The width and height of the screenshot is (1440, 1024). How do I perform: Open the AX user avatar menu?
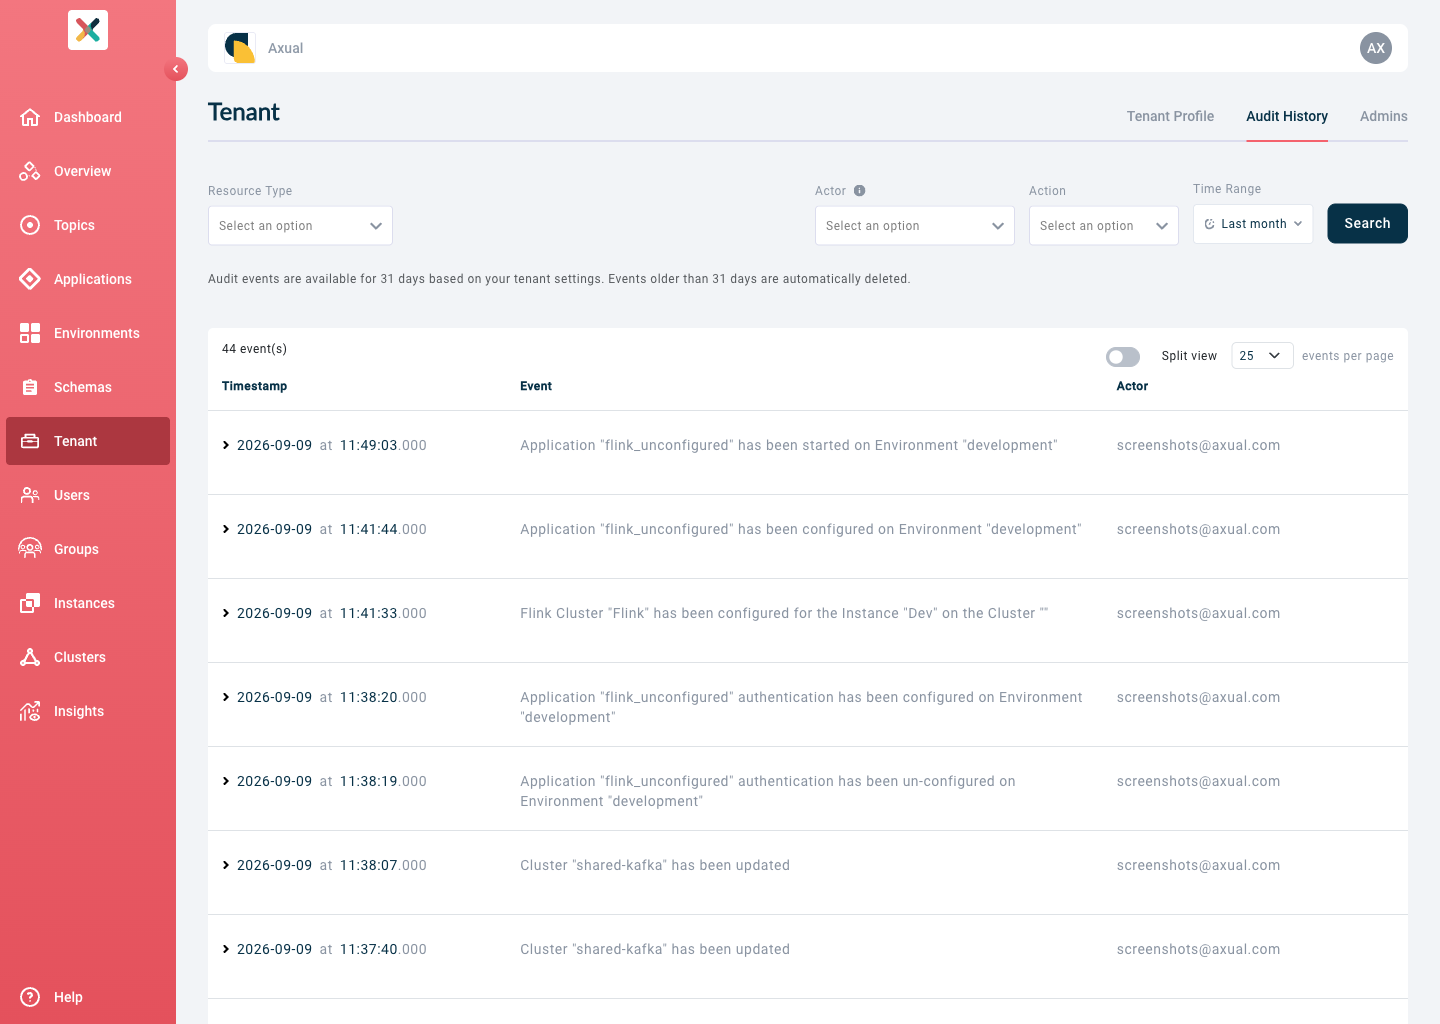coord(1376,48)
